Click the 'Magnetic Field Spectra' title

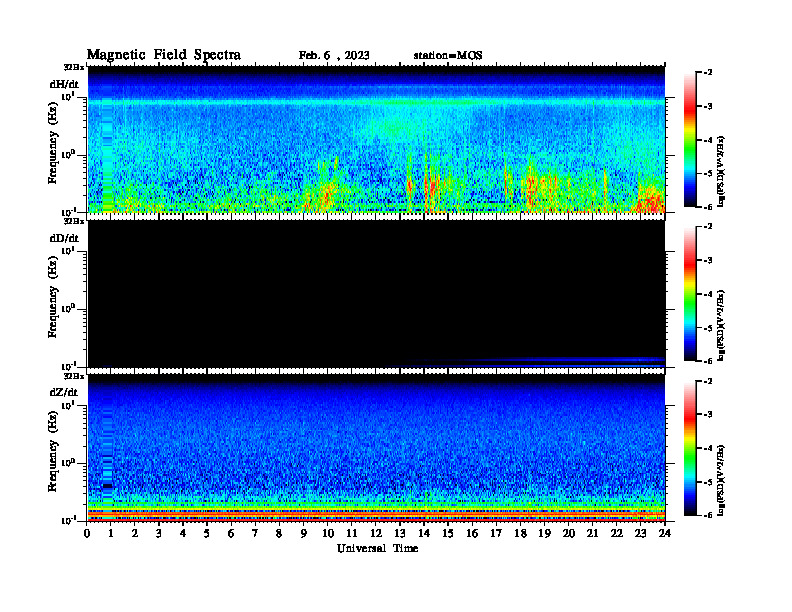164,55
